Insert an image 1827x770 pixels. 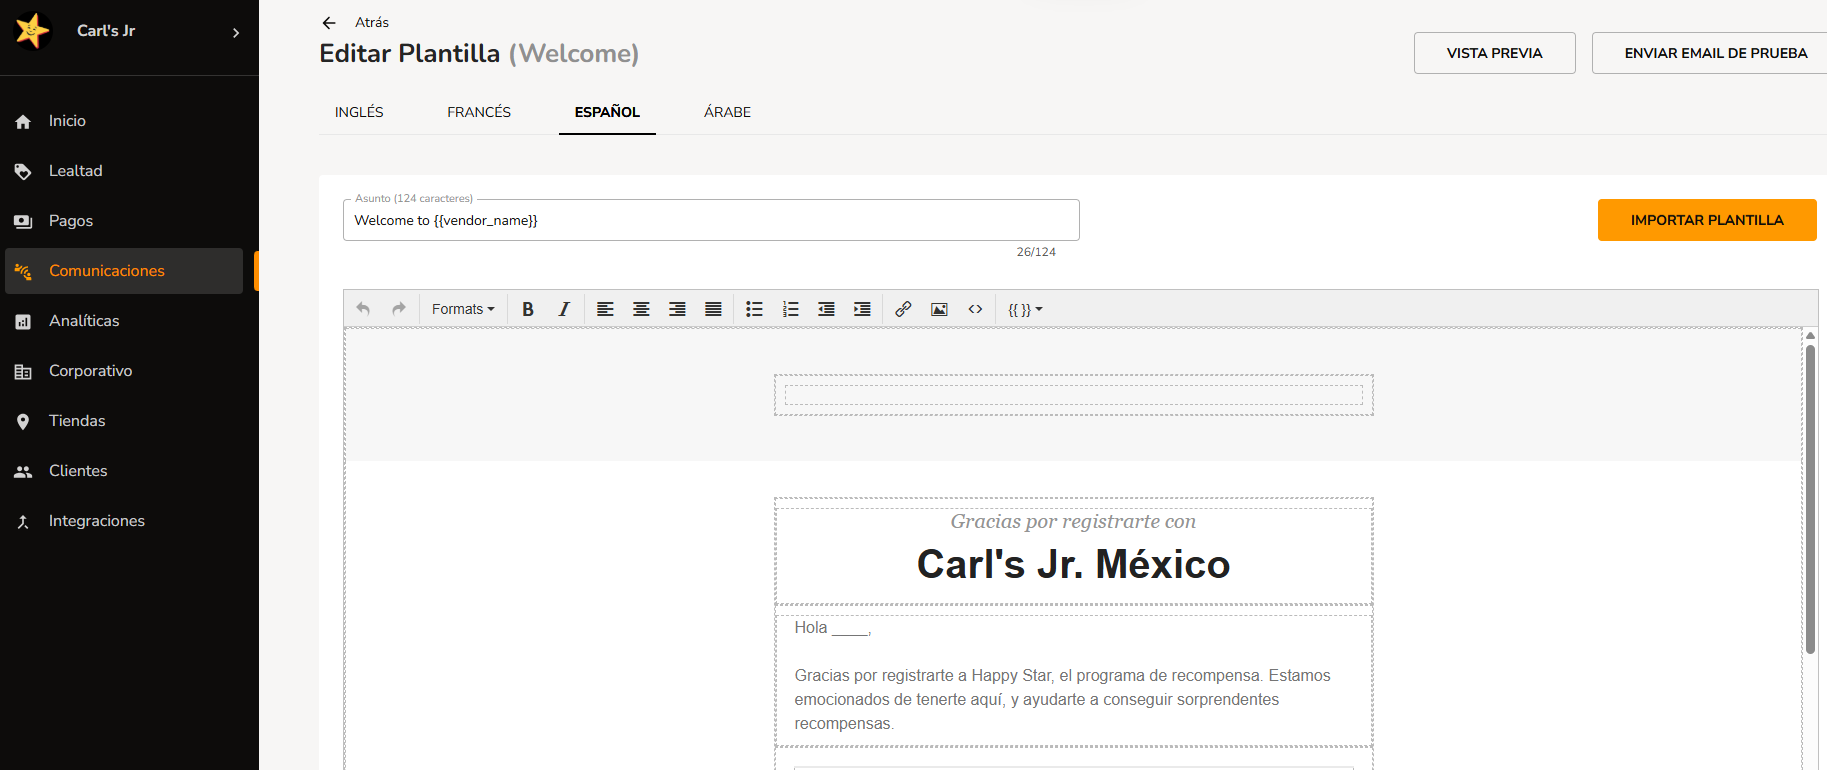pos(939,309)
